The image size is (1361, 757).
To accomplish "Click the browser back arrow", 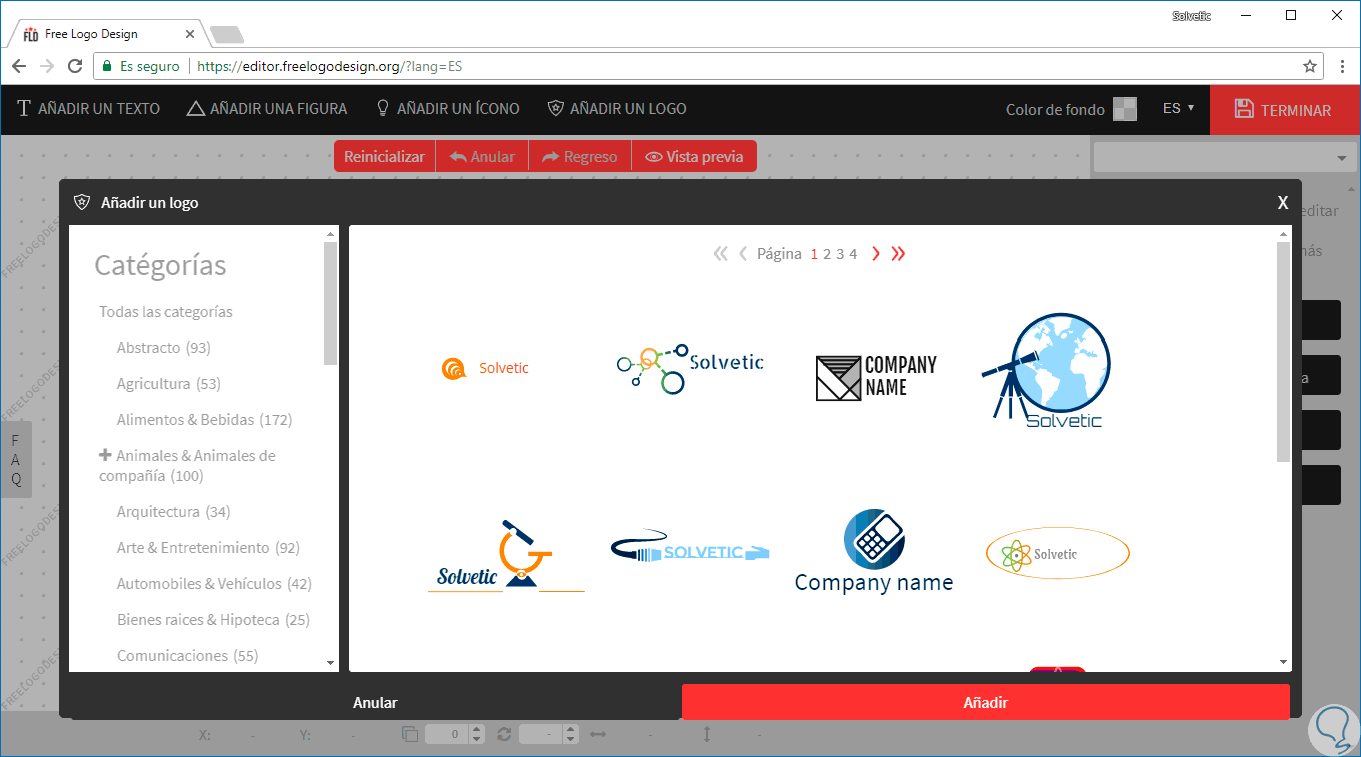I will point(19,66).
